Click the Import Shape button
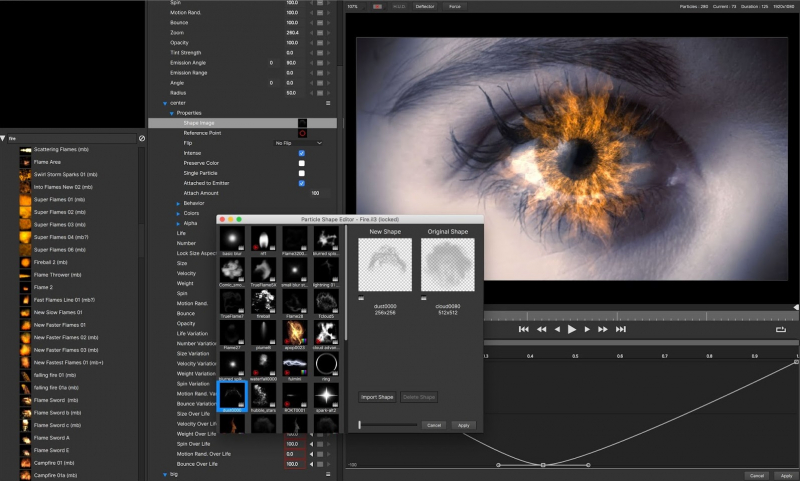 point(378,397)
